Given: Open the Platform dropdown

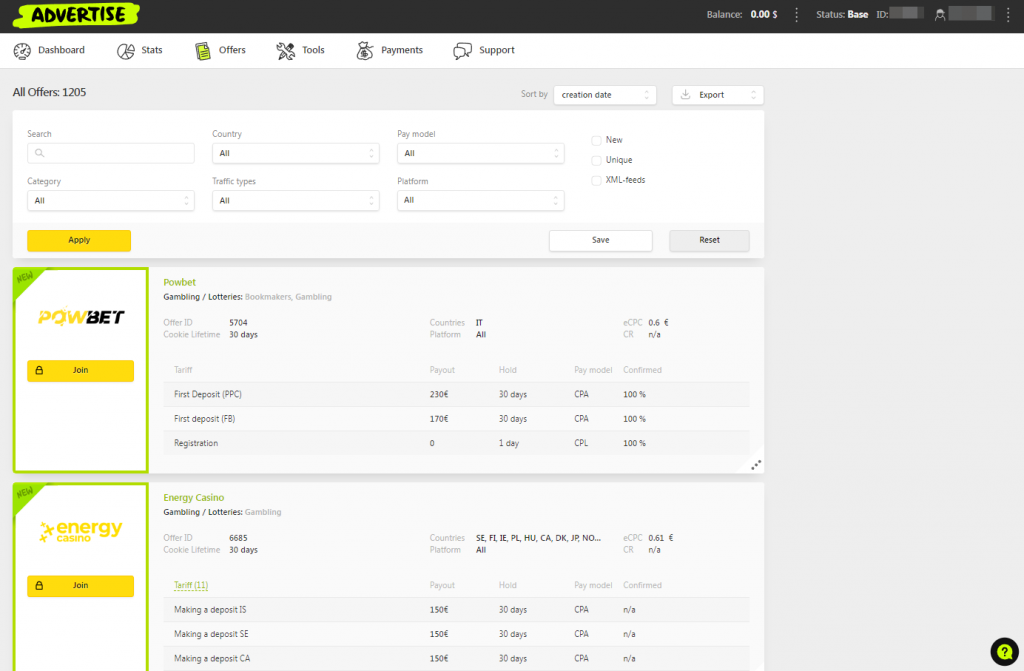Looking at the screenshot, I should point(481,201).
